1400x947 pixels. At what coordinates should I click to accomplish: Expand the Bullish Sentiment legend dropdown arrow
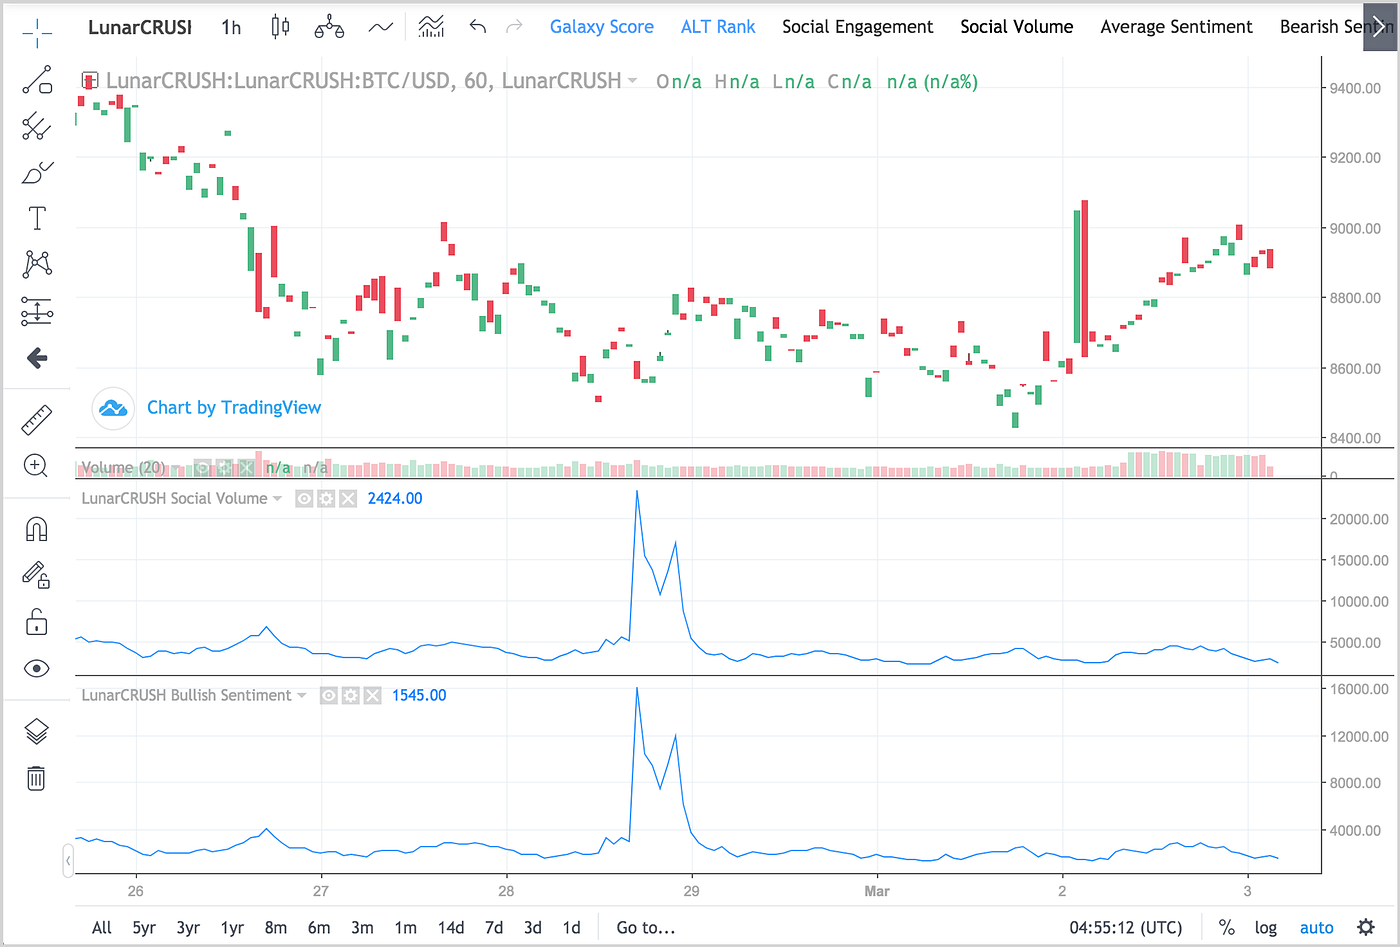click(x=301, y=695)
